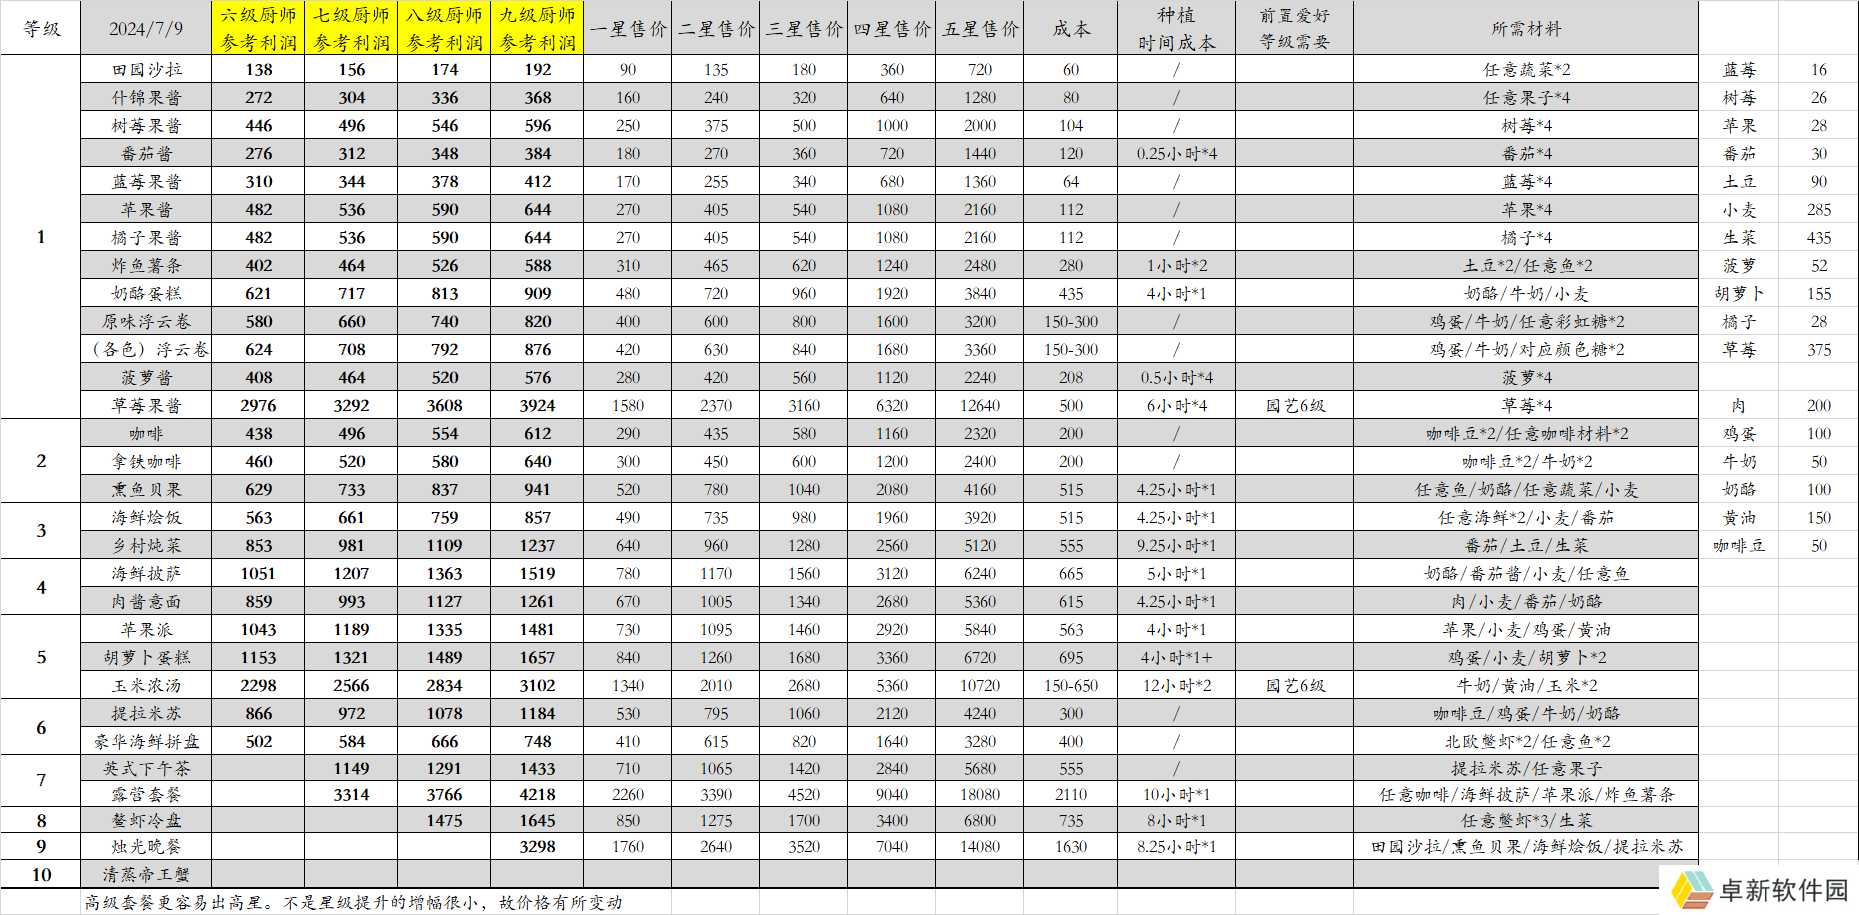Click the 二星售价 column header
The image size is (1859, 915).
tap(716, 28)
